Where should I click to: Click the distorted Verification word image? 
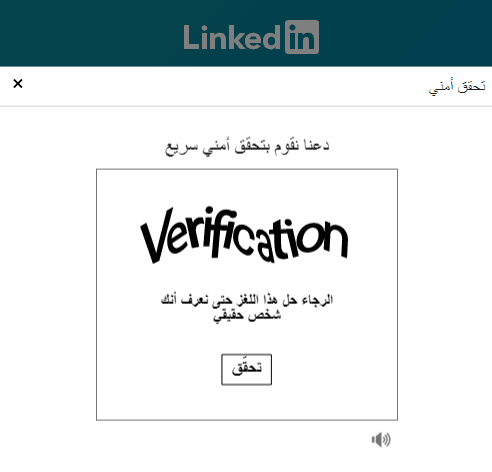(x=244, y=235)
